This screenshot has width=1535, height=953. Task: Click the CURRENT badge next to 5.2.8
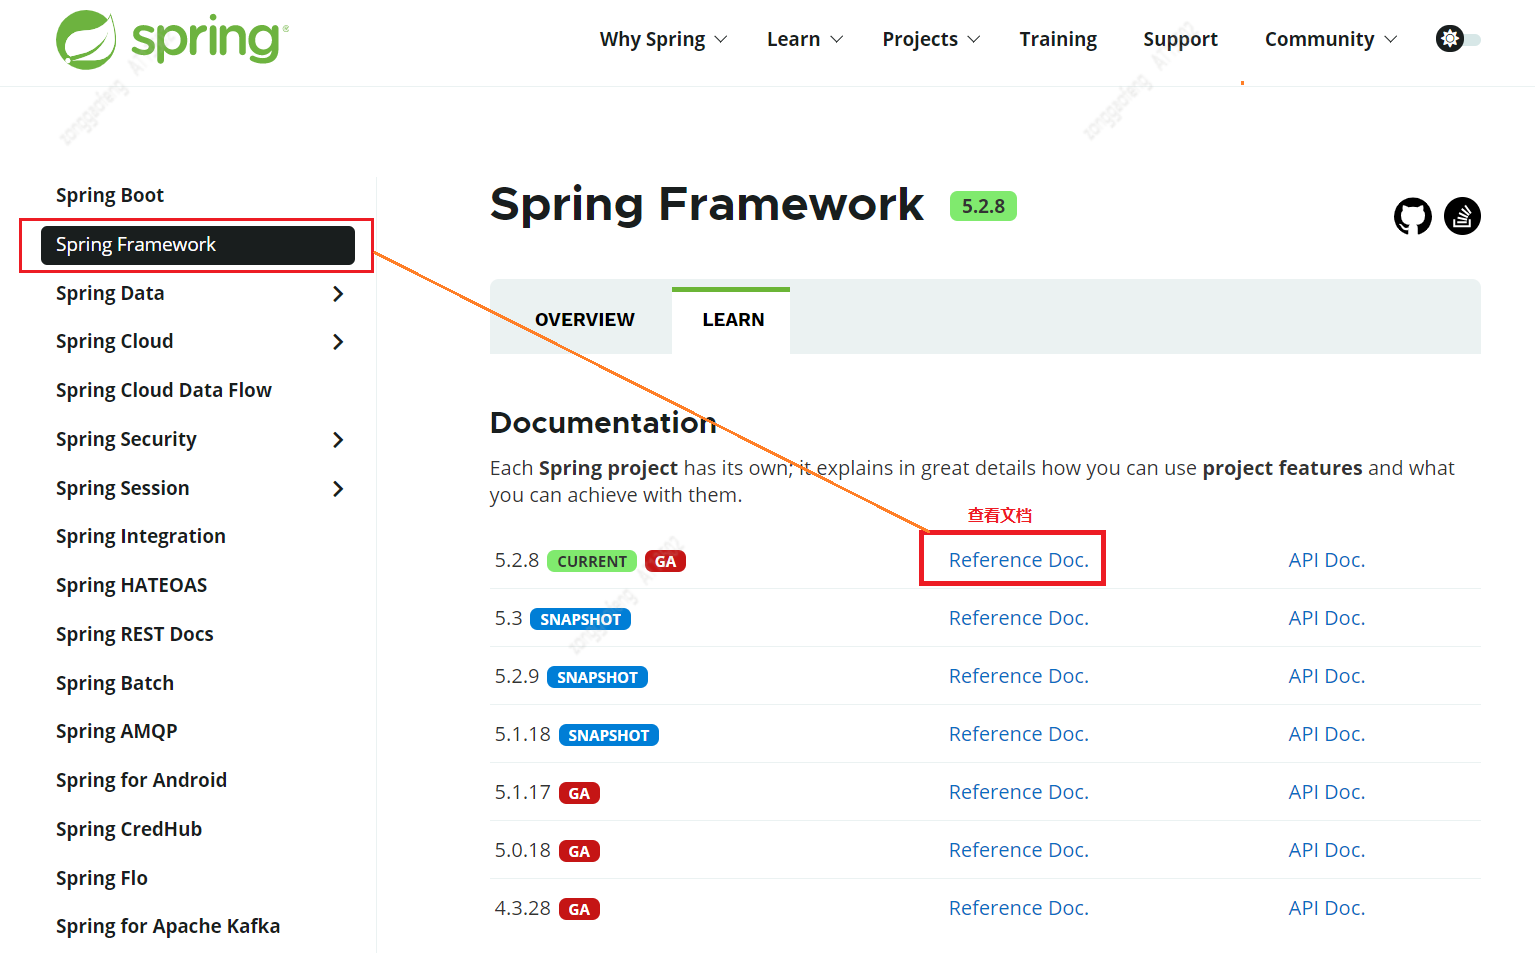(x=592, y=561)
